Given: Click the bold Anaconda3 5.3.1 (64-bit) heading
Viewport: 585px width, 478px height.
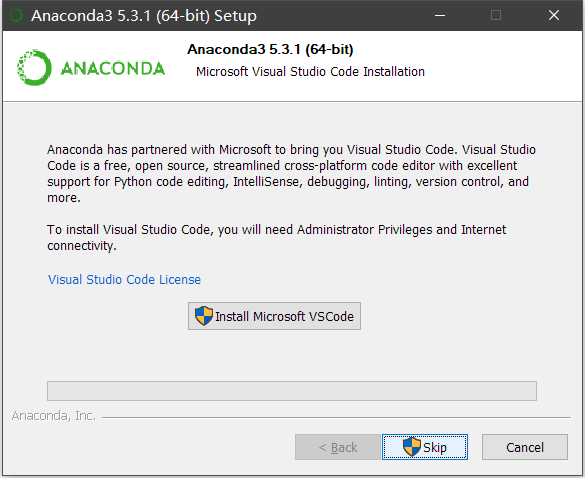Looking at the screenshot, I should click(270, 49).
